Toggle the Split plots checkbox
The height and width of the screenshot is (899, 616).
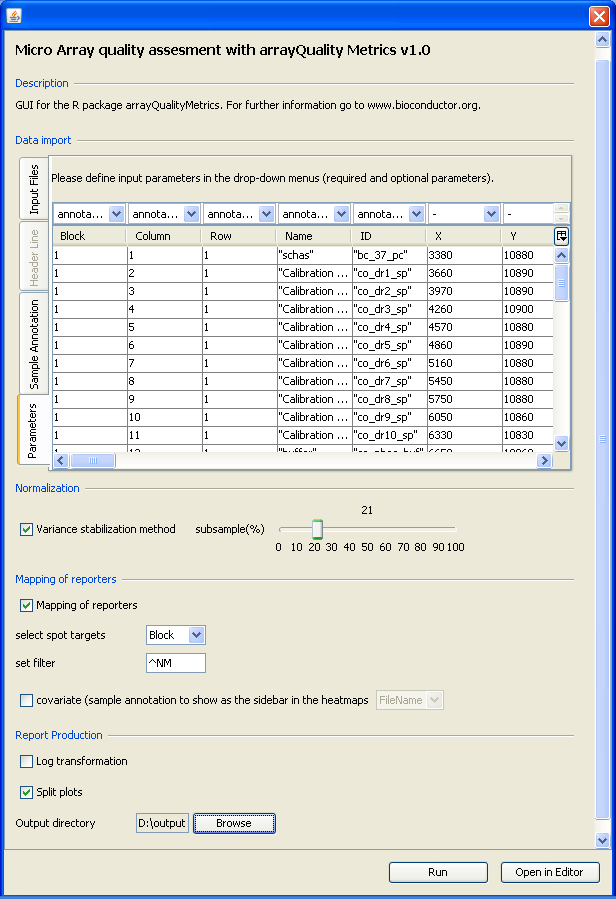[x=26, y=792]
